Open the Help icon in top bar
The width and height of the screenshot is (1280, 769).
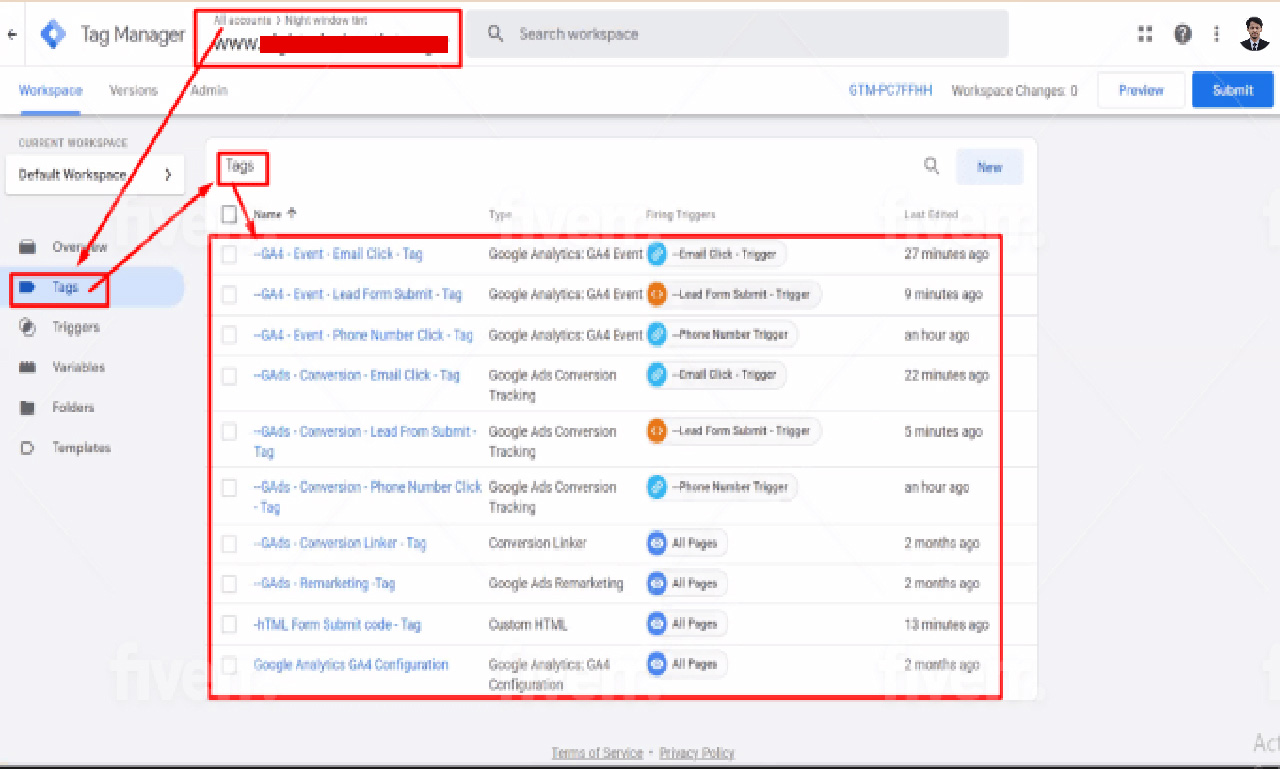(x=1183, y=33)
